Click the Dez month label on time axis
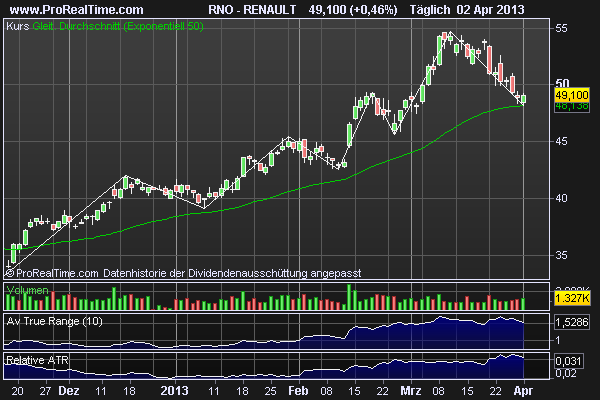Image resolution: width=600 pixels, height=400 pixels. click(69, 391)
